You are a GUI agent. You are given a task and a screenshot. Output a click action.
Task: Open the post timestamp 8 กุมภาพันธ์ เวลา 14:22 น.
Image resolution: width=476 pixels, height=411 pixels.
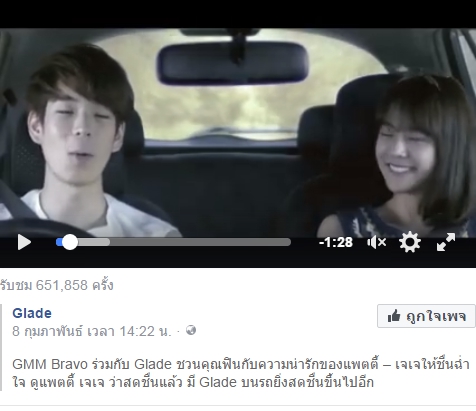click(92, 331)
